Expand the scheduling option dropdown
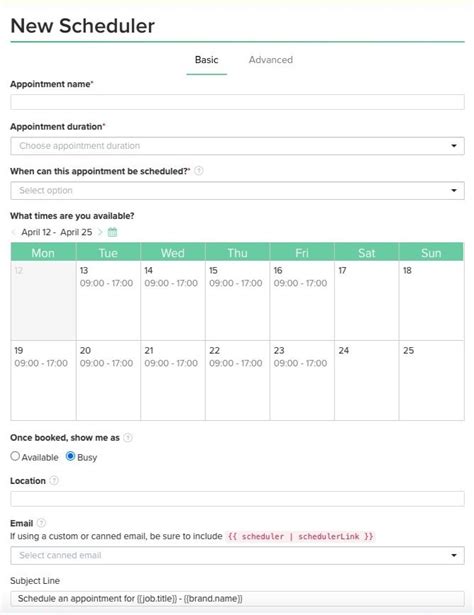The width and height of the screenshot is (474, 615). pos(237,191)
